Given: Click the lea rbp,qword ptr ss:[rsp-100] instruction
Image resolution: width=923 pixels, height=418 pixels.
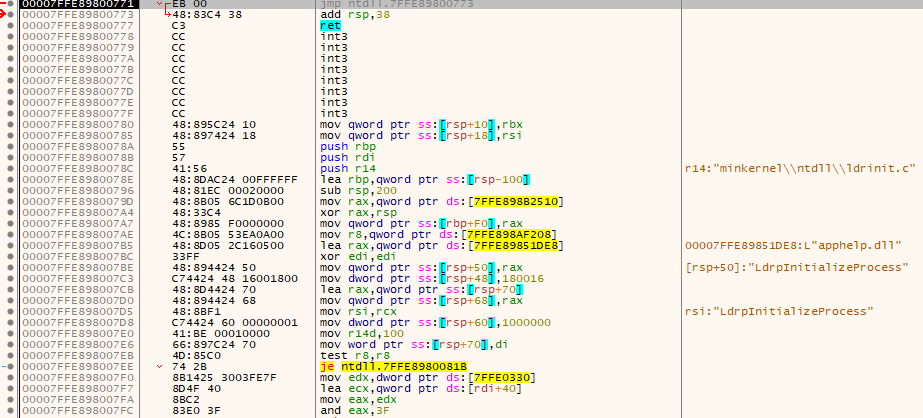Looking at the screenshot, I should click(426, 180).
